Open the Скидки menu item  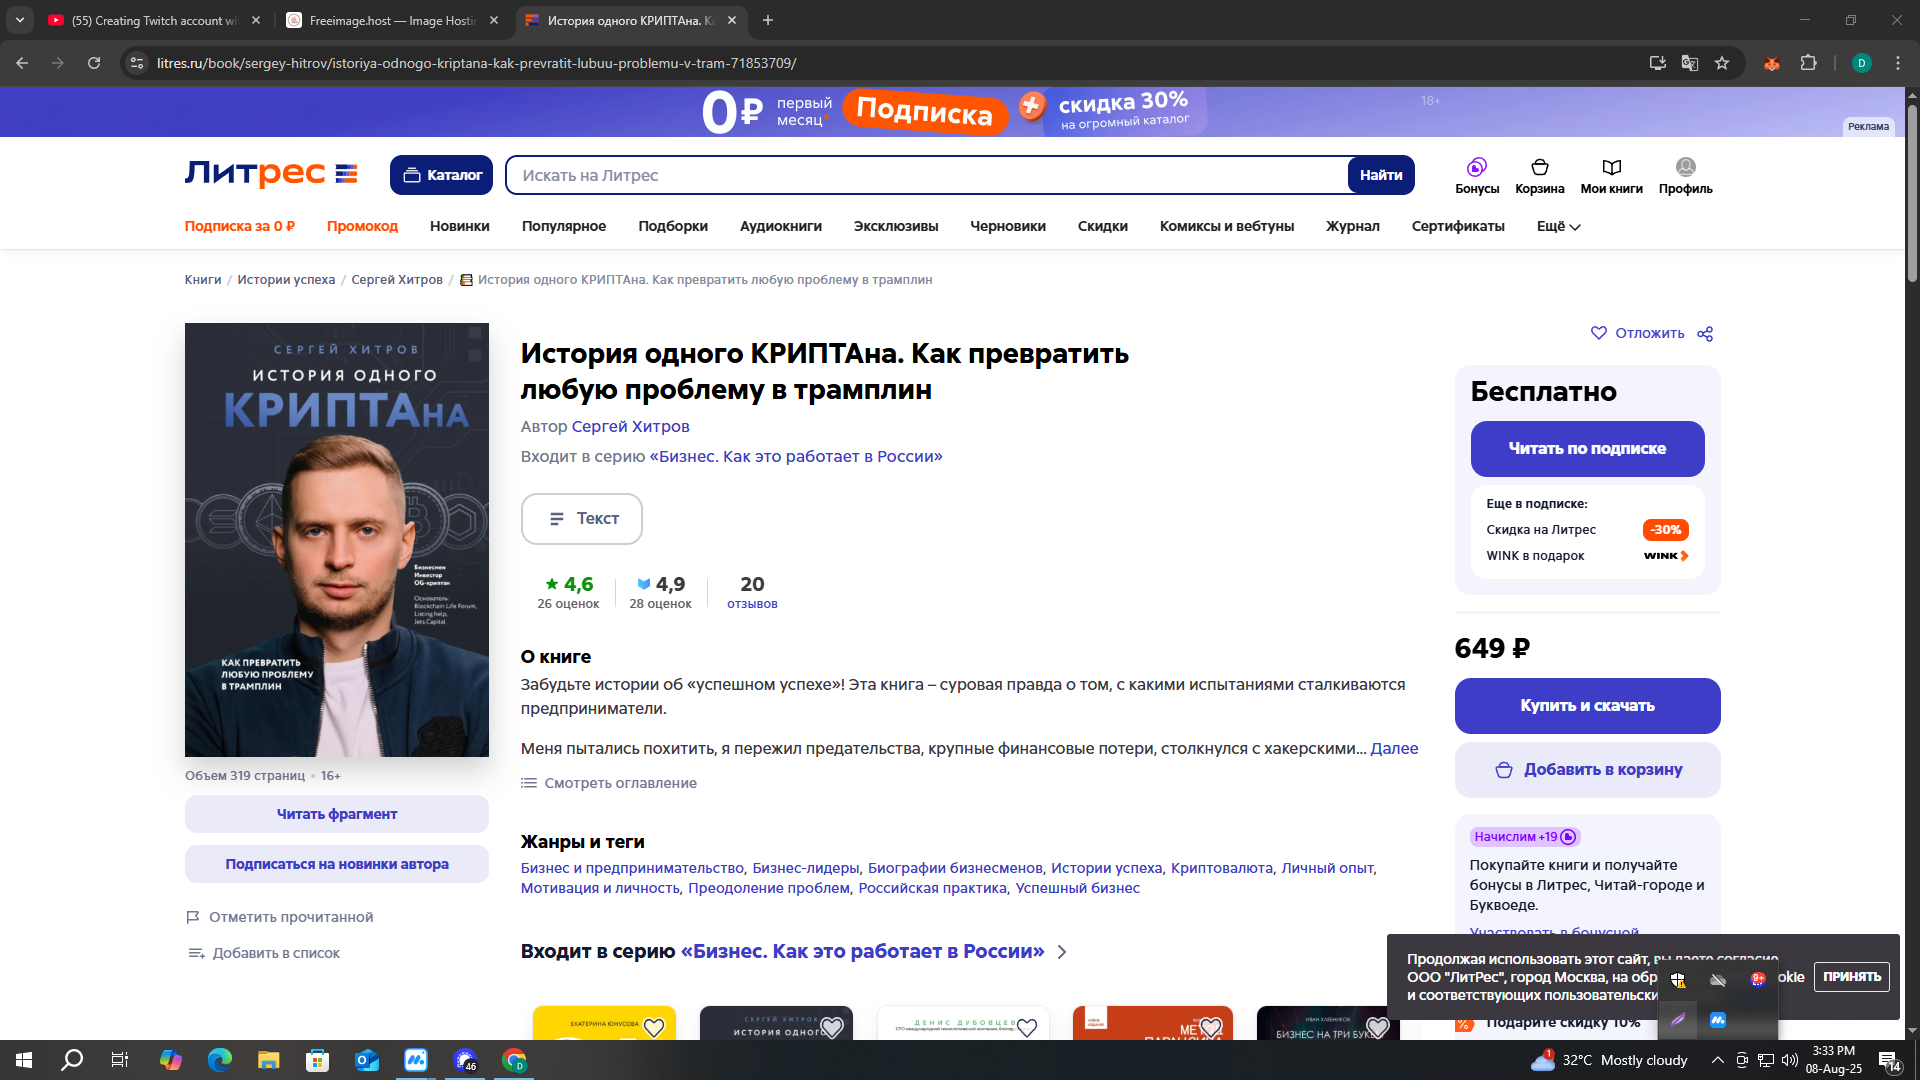coord(1103,226)
